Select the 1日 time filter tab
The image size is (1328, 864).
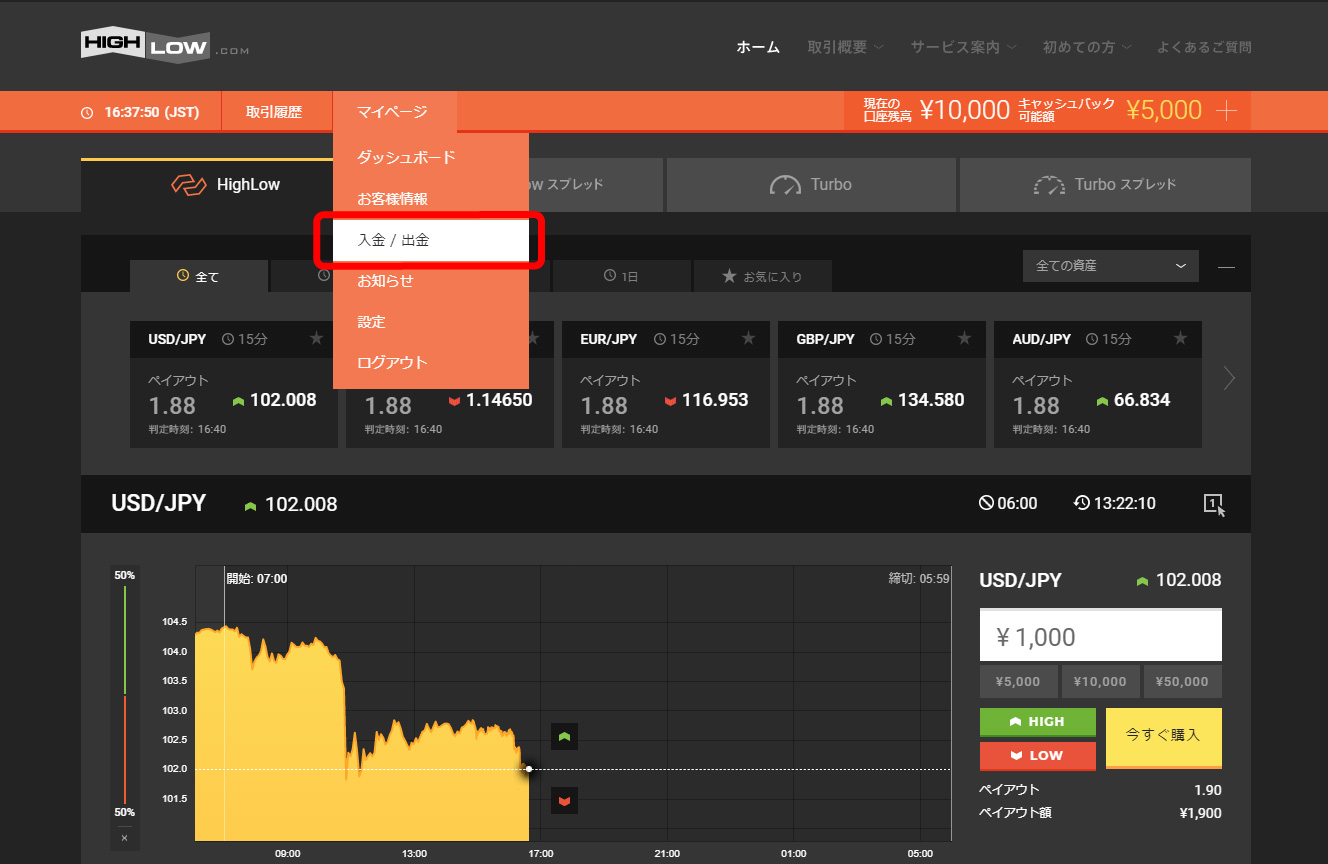(x=622, y=277)
